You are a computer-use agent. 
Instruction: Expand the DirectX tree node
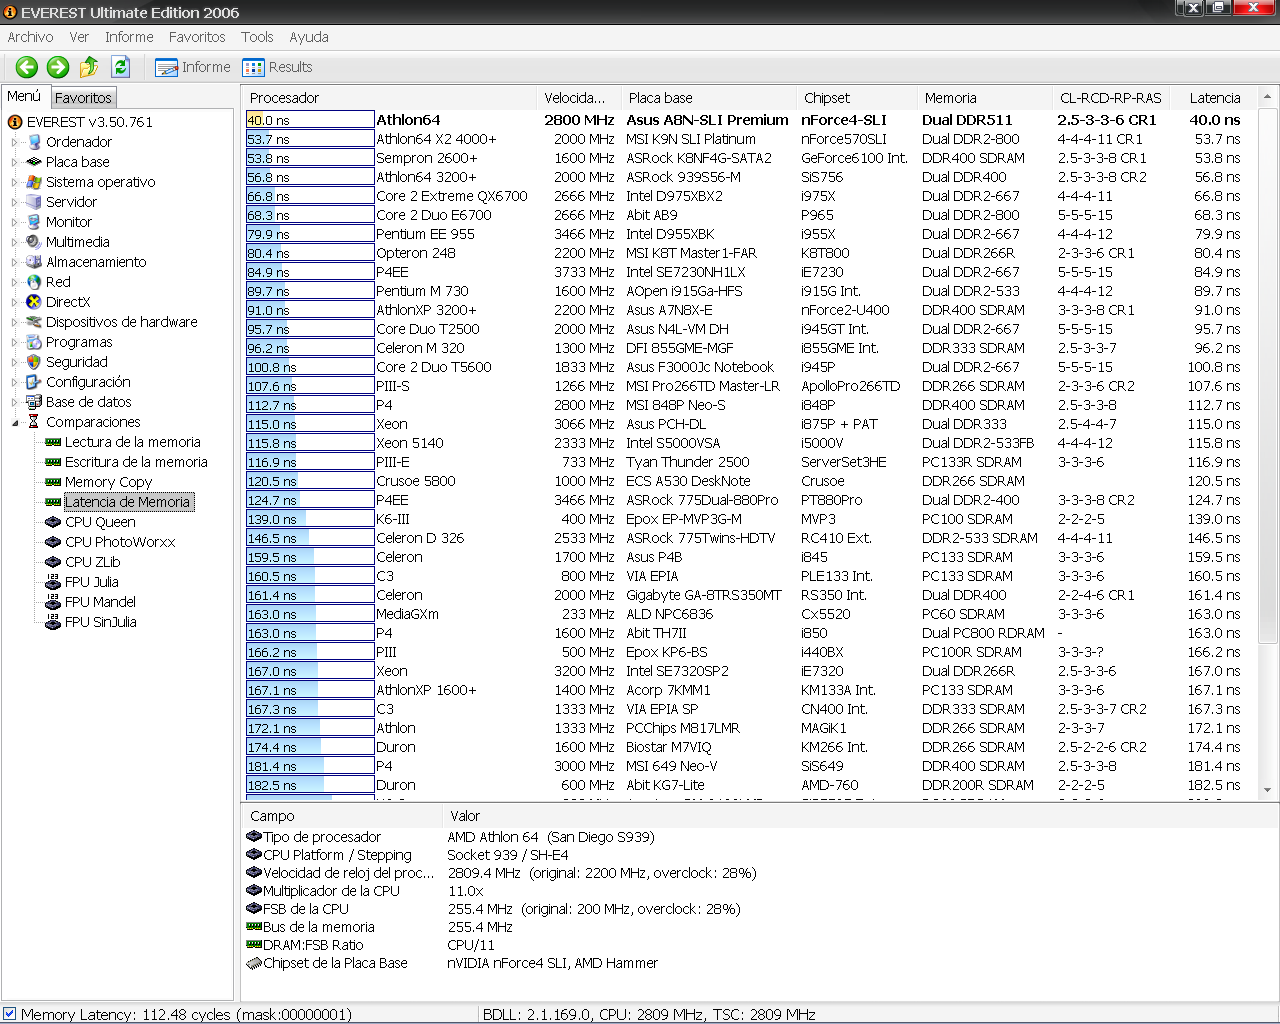(x=15, y=302)
